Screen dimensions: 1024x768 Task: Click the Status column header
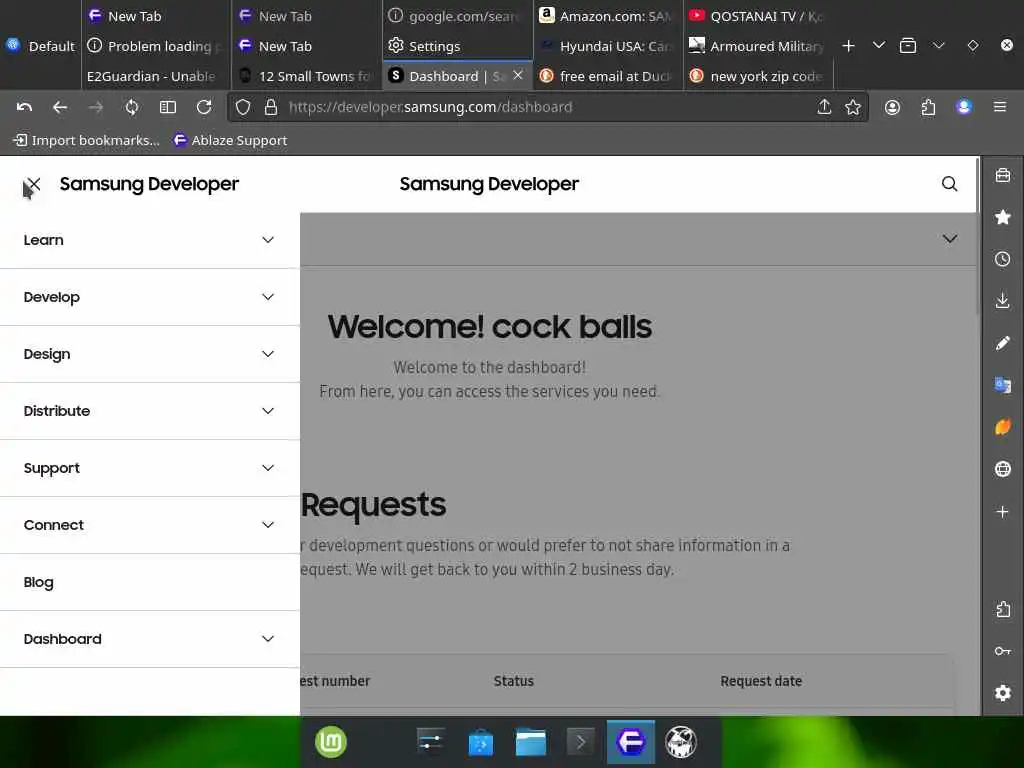pos(513,681)
